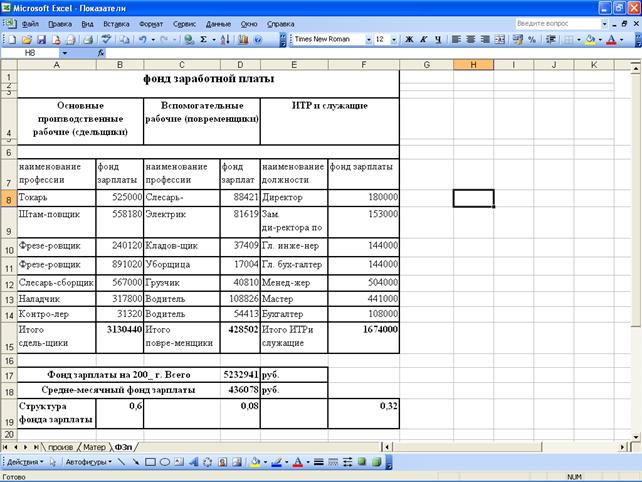Click the fx insert function button
Screen dimensions: 642x482
(x=101, y=53)
